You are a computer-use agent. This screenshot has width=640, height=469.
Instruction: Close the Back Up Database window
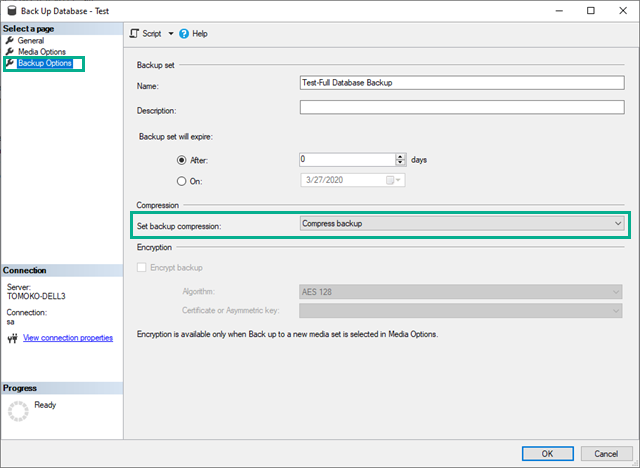coord(623,11)
